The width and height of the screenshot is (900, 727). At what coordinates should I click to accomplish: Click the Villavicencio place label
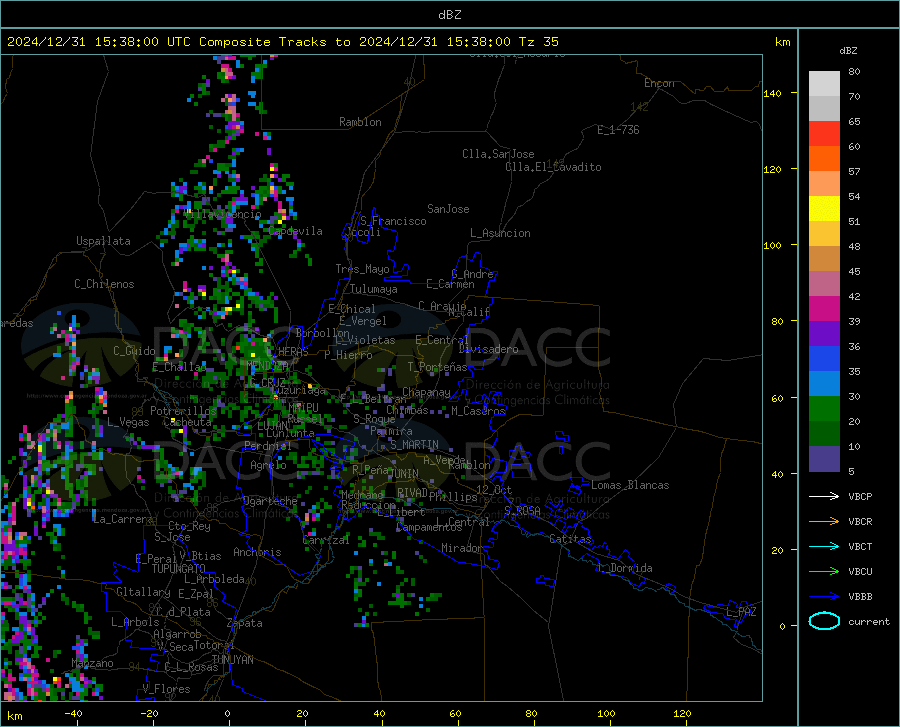tap(223, 215)
